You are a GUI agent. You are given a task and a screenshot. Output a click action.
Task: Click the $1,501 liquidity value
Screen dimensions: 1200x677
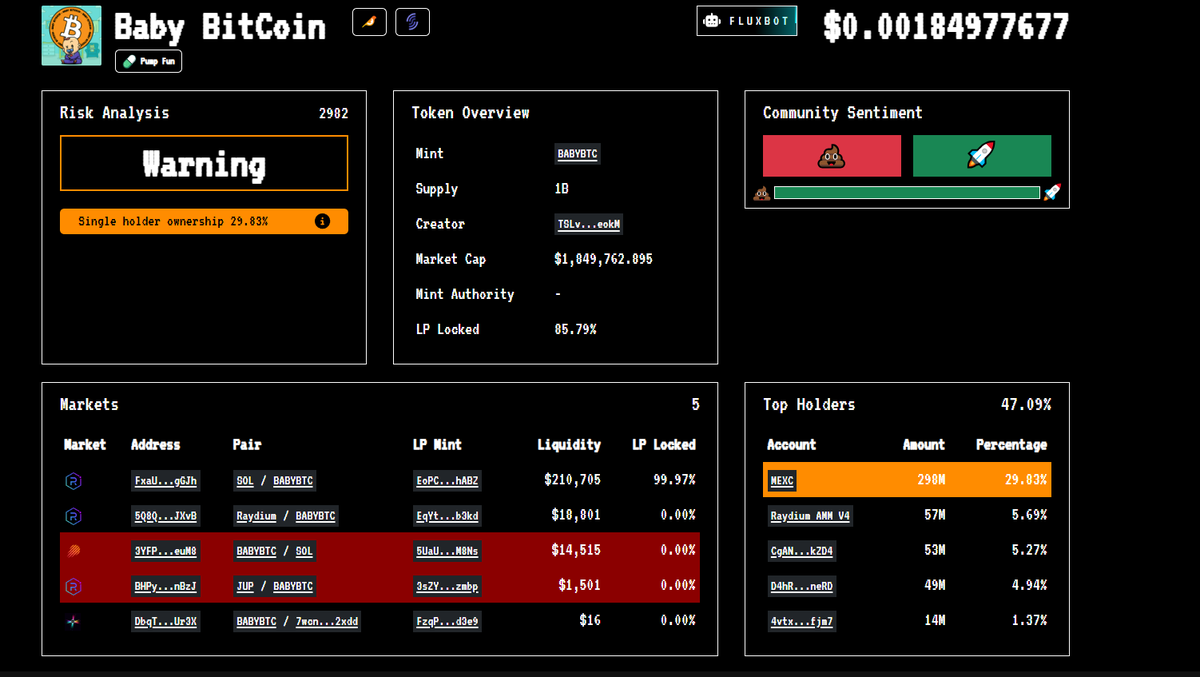coord(580,585)
